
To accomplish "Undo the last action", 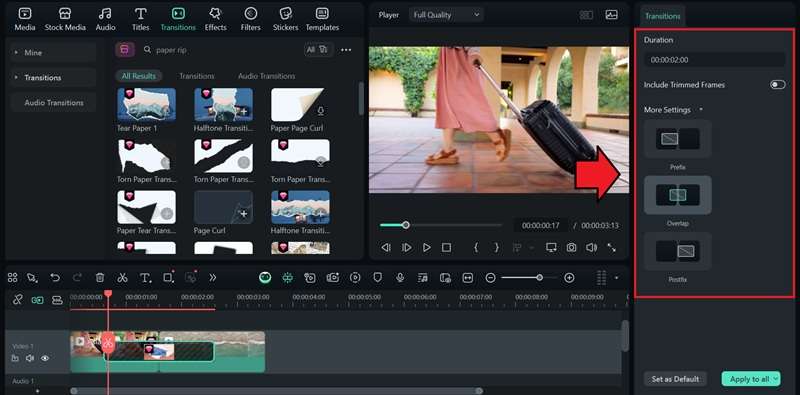I will click(55, 278).
